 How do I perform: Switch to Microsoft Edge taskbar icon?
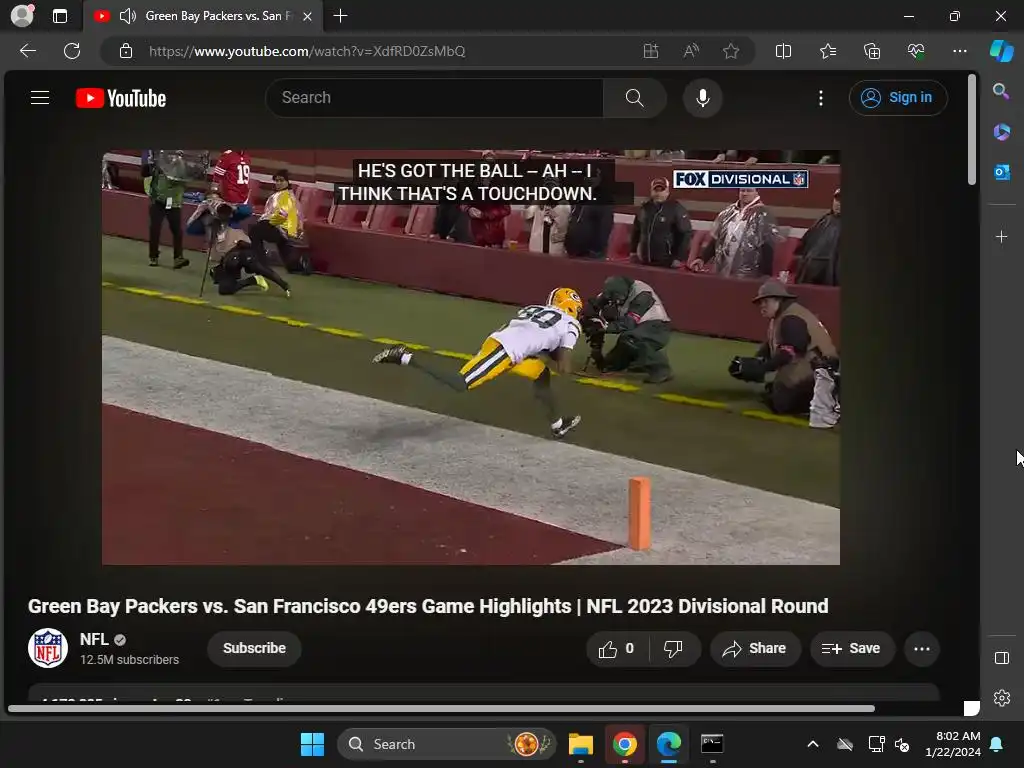click(668, 744)
